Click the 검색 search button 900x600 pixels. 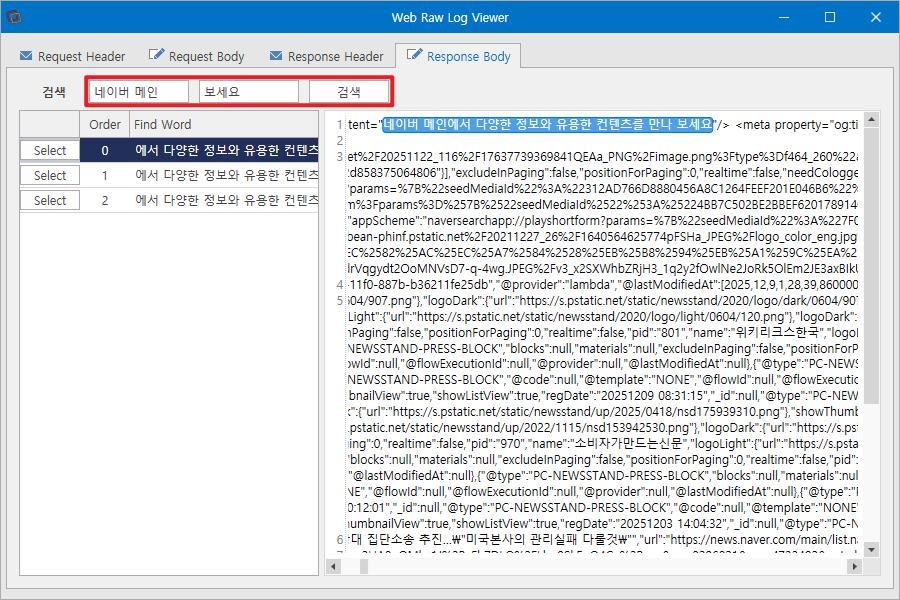point(349,92)
